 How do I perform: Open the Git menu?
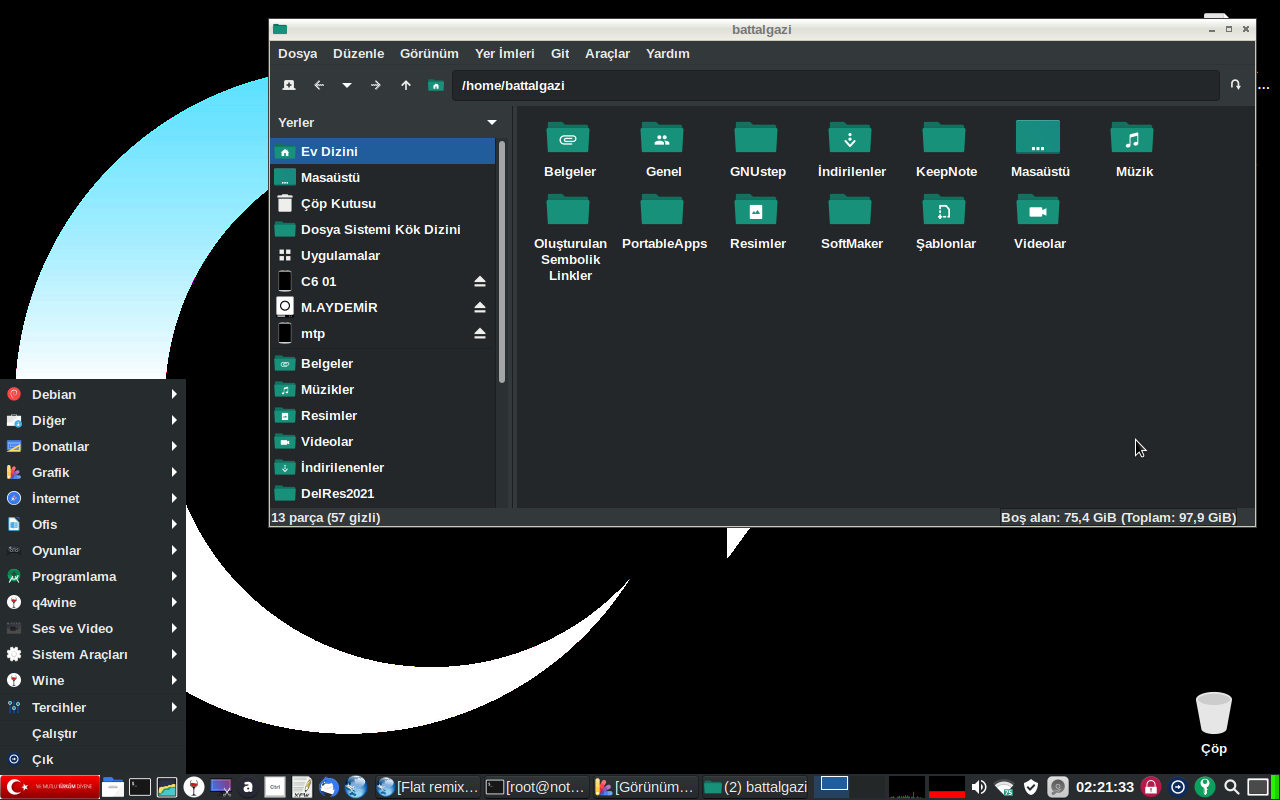click(560, 54)
